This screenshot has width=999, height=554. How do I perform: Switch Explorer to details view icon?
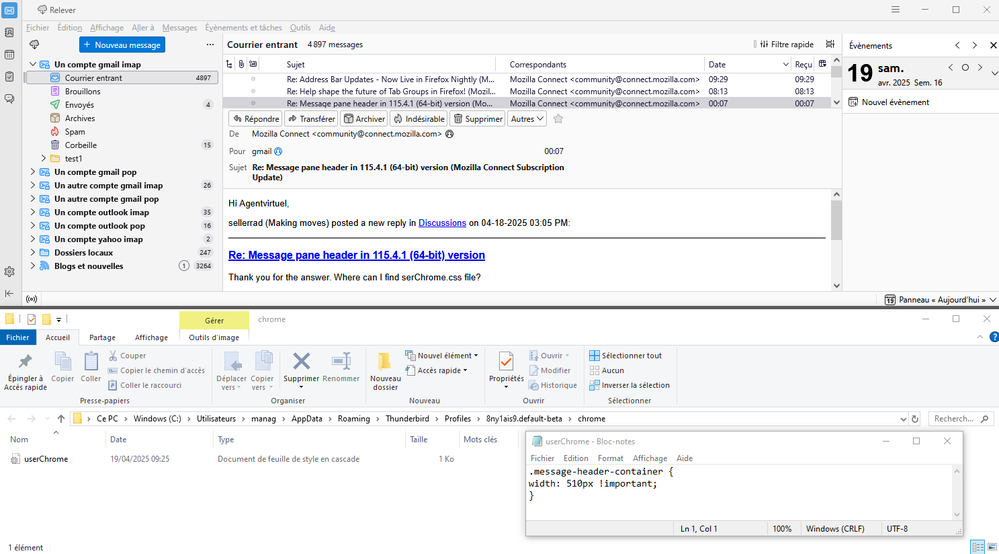coord(977,547)
